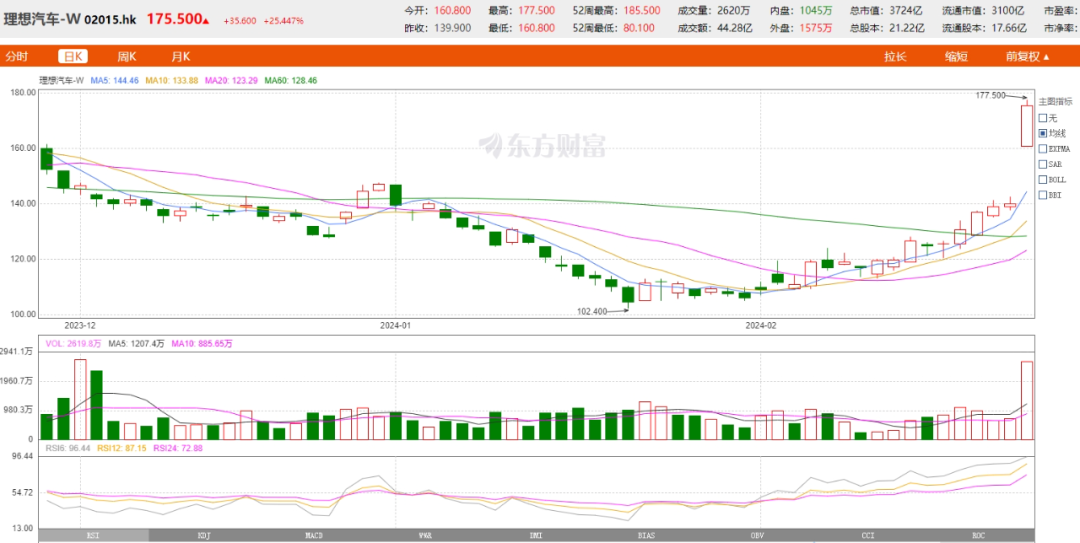1080x543 pixels.
Task: Expand the 前复权 adjustment dropdown
Action: (1028, 56)
